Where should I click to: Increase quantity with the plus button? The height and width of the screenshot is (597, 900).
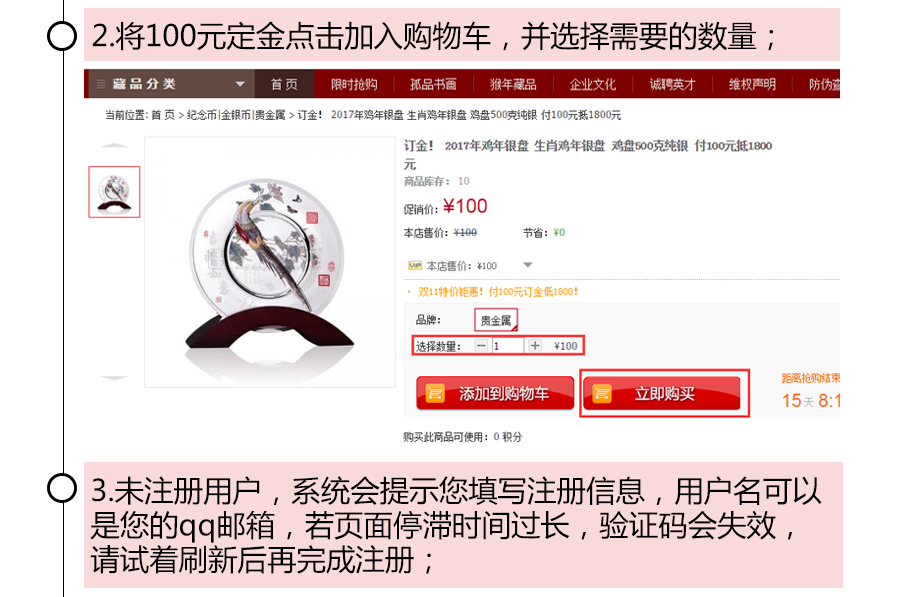(535, 346)
